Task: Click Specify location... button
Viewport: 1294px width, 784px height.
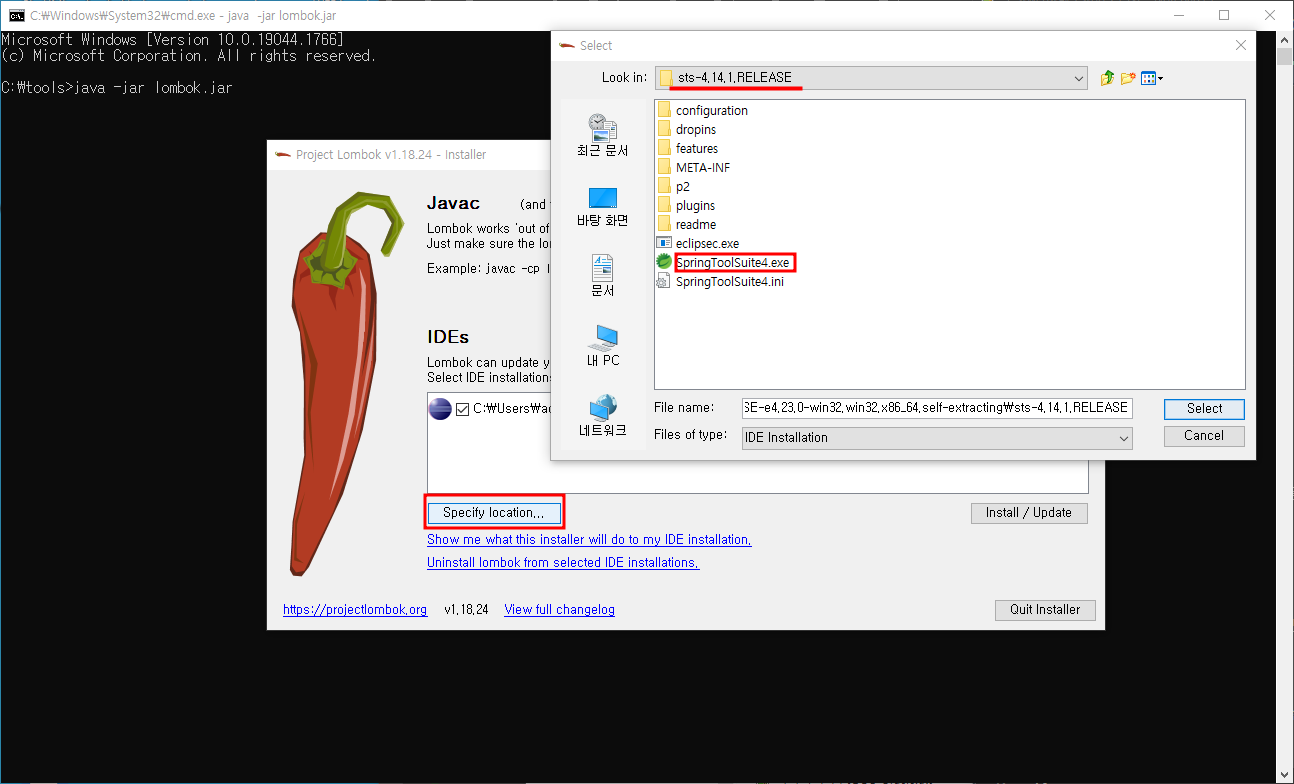Action: [494, 512]
